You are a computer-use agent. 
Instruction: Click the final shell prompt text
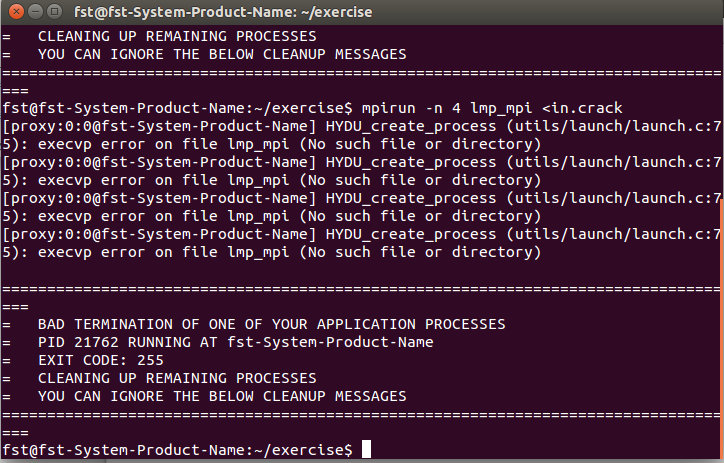pos(178,450)
